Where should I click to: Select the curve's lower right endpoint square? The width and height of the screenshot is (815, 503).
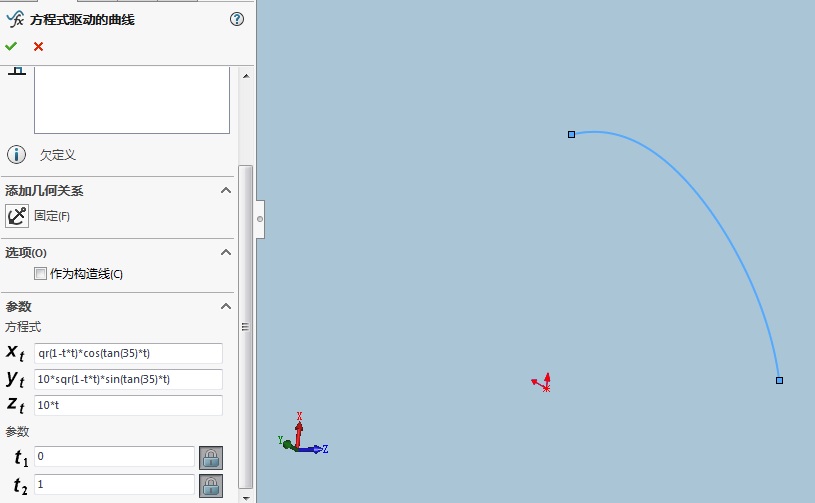tap(779, 380)
